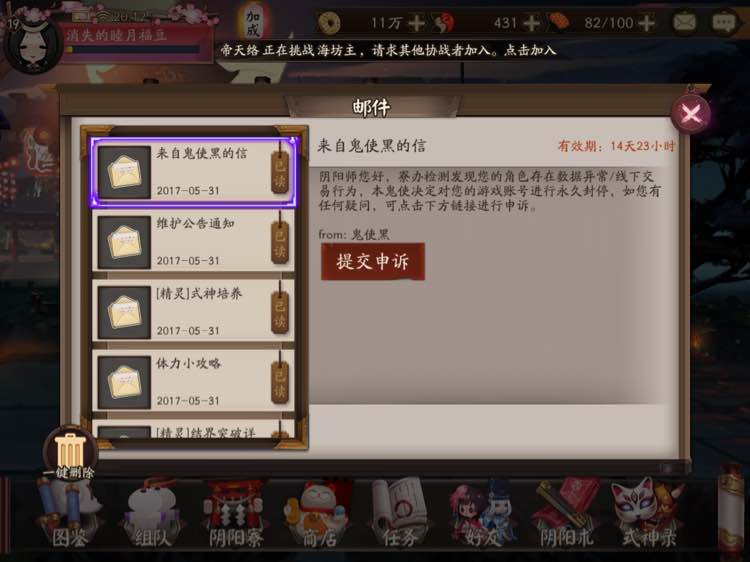Open the 式神录 fox mask icon
Viewport: 750px width, 562px height.
click(x=649, y=514)
